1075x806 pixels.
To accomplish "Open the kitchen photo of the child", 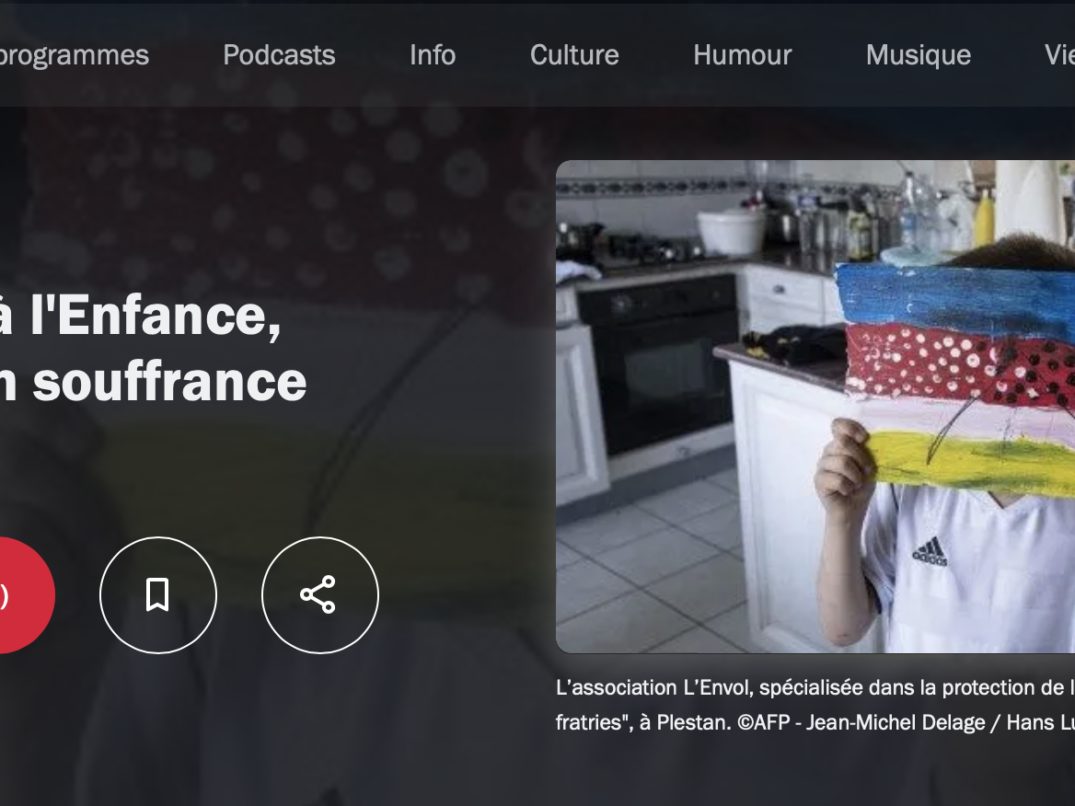I will click(x=815, y=406).
